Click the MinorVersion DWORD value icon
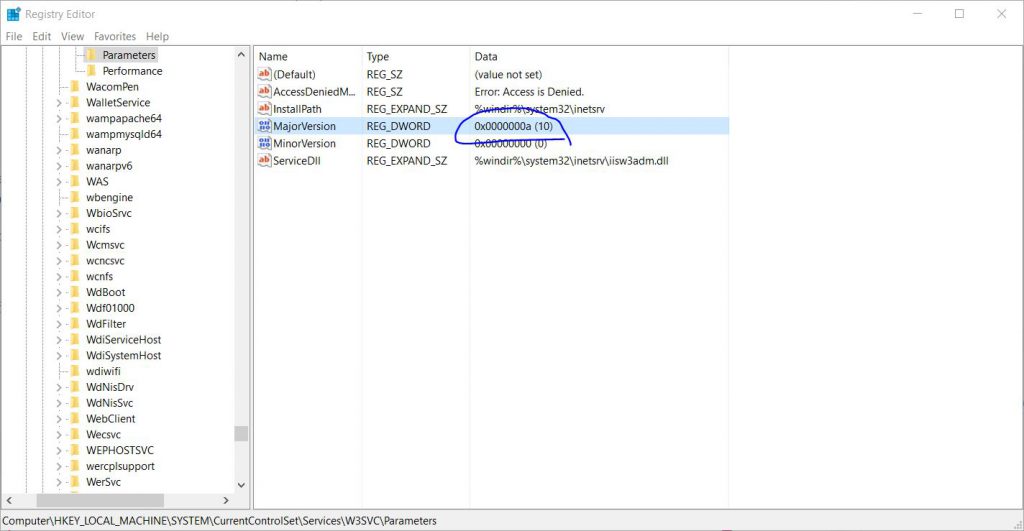Image resolution: width=1024 pixels, height=531 pixels. click(264, 143)
